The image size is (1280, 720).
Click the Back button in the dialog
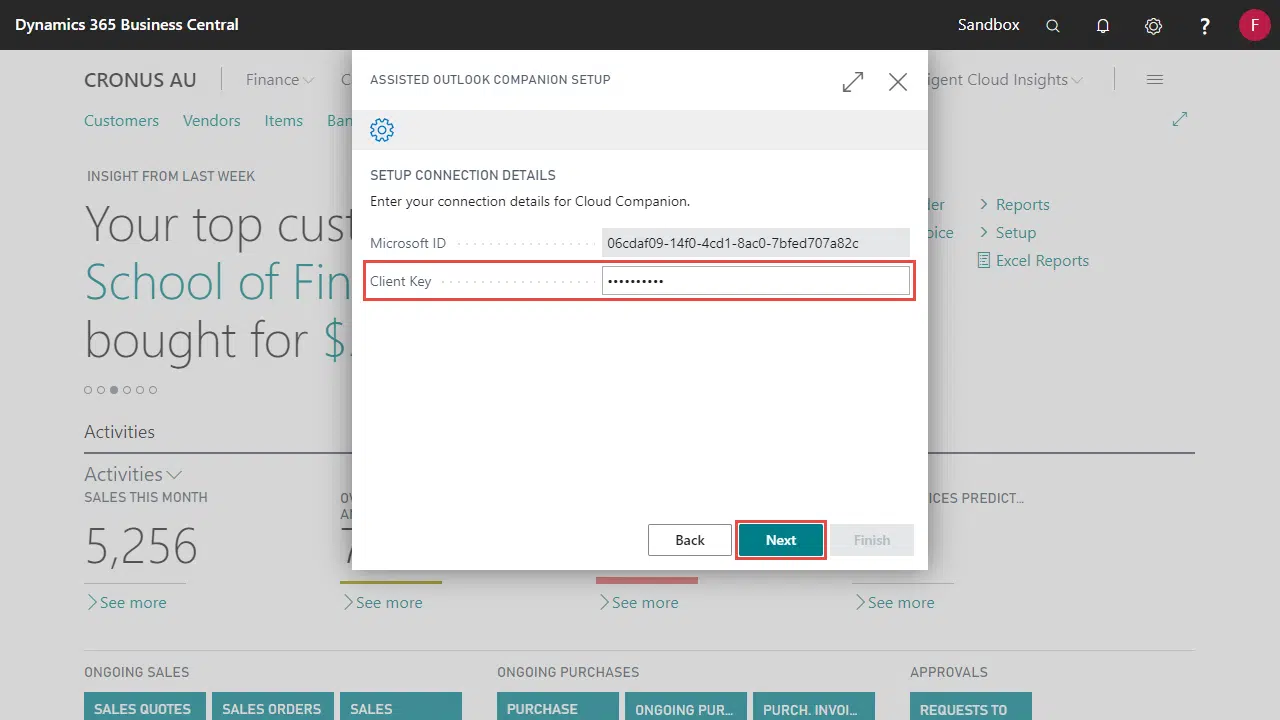pyautogui.click(x=690, y=540)
